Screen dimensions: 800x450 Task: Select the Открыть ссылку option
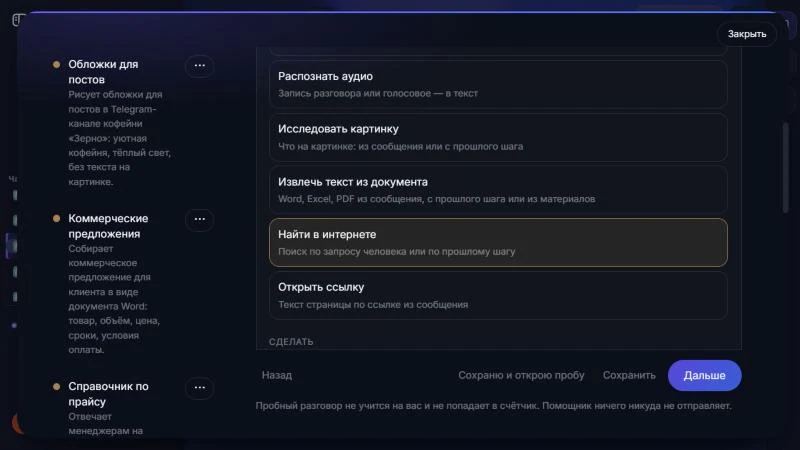pos(498,295)
